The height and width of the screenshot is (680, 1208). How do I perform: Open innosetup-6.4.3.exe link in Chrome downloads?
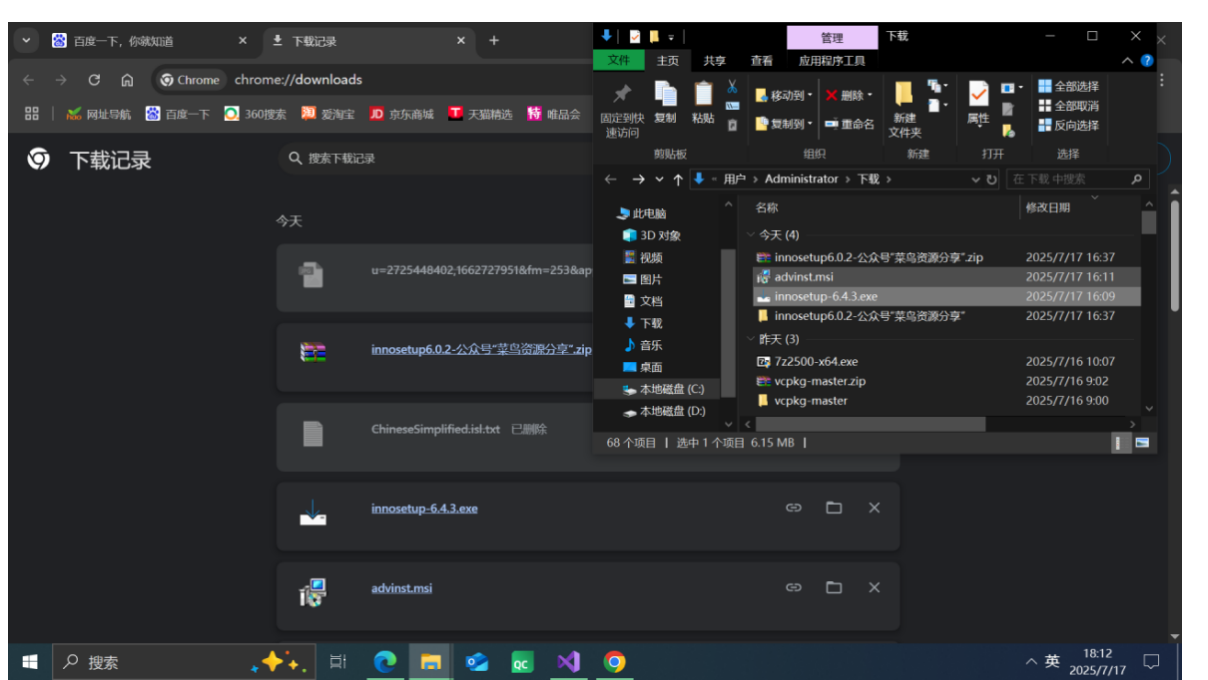pyautogui.click(x=424, y=509)
